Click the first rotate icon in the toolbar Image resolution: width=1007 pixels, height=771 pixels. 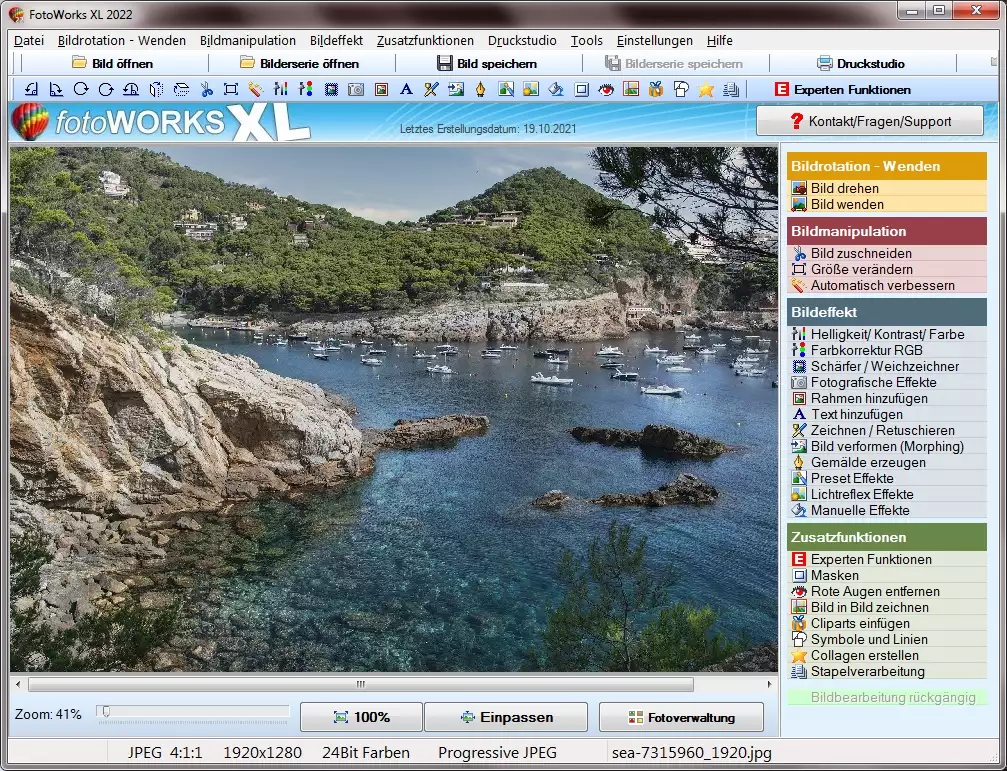pos(31,89)
